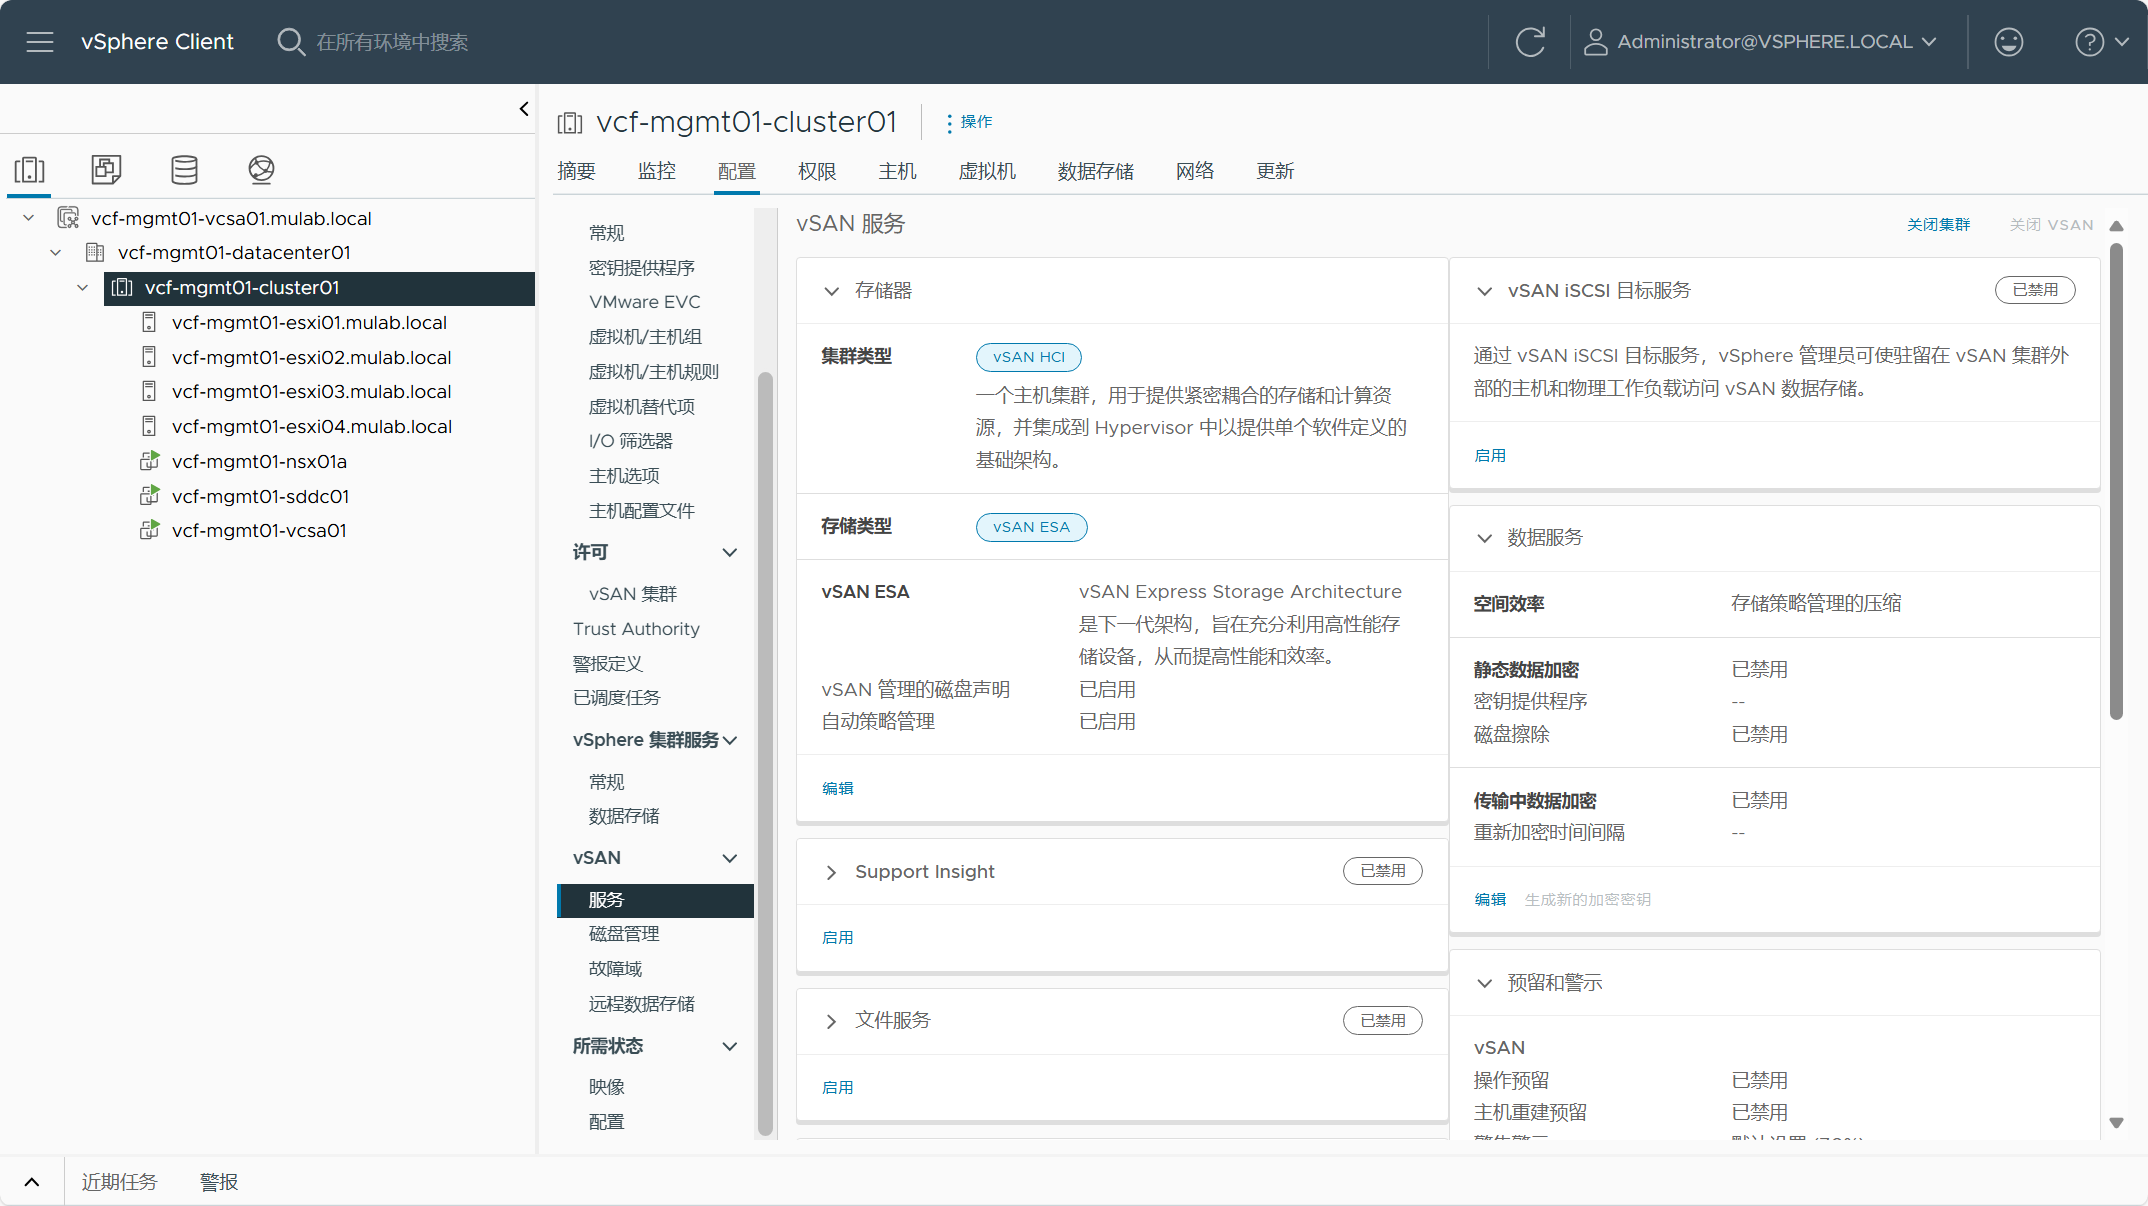
Task: Click 启用 under Support Insight
Action: [x=838, y=937]
